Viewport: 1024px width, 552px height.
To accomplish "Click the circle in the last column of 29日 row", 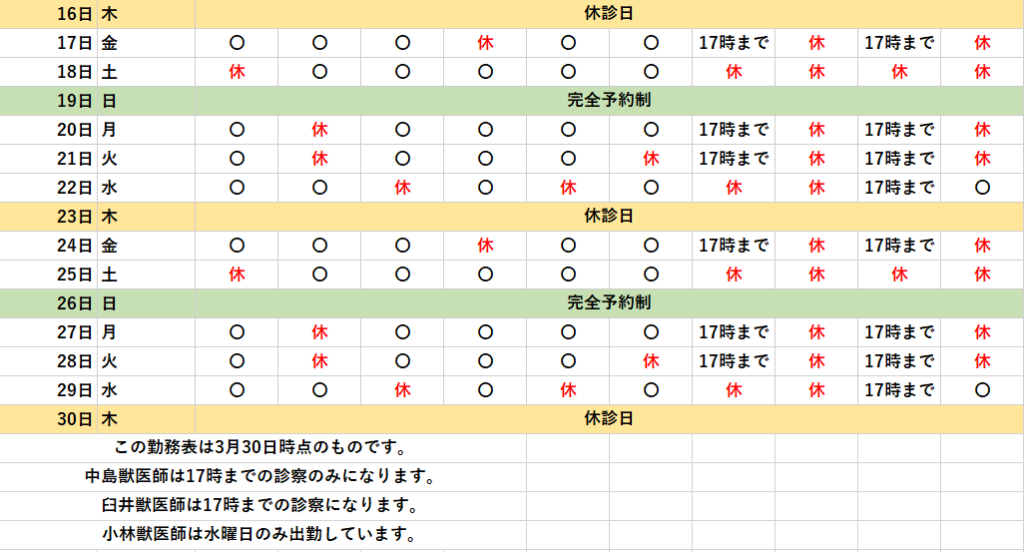I will point(982,390).
